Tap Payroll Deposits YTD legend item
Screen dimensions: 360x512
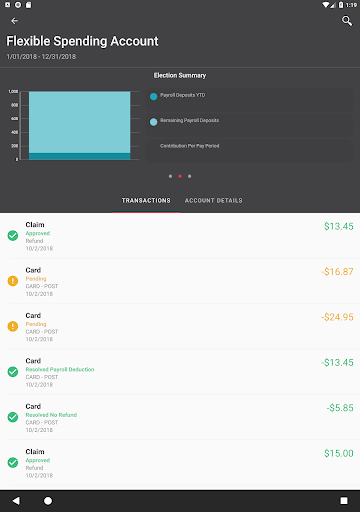pos(249,100)
